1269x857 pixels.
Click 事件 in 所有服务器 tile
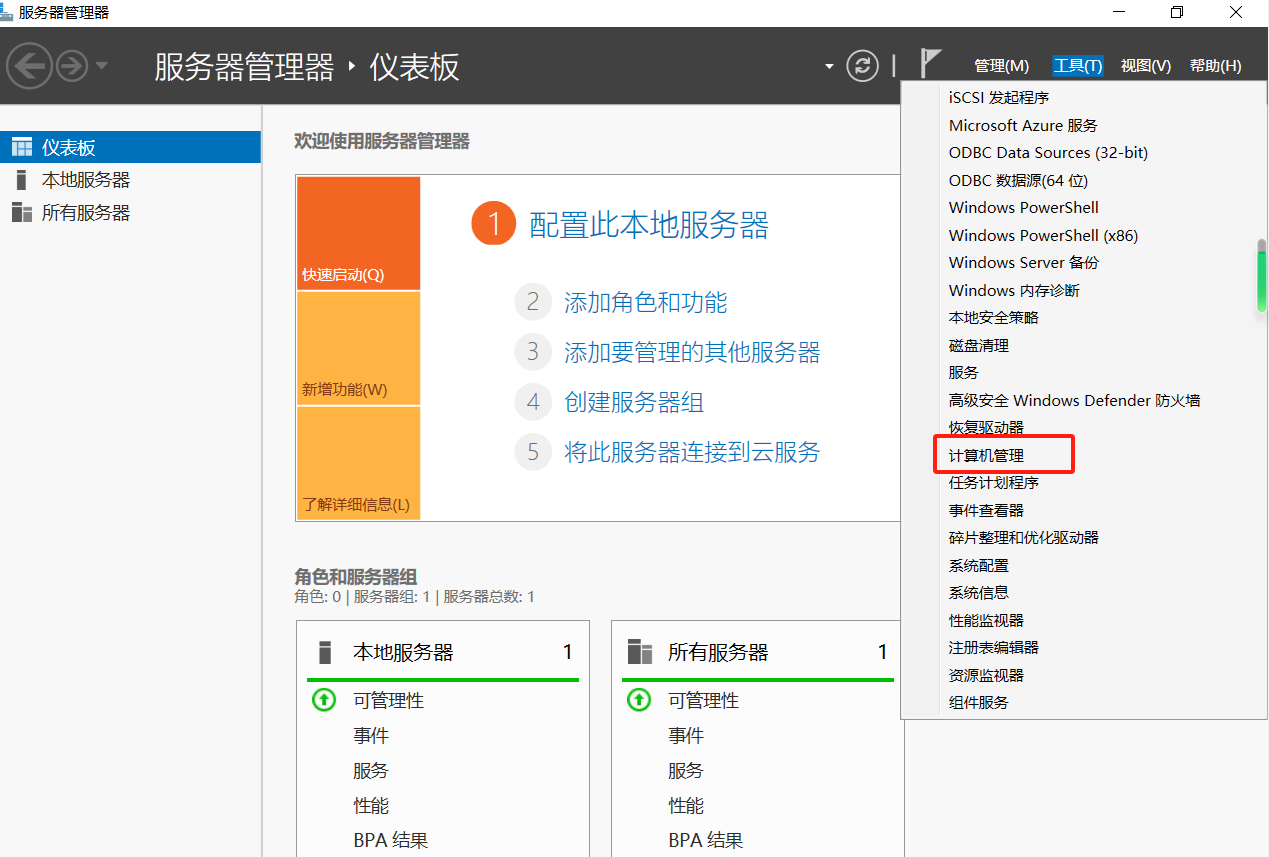click(x=686, y=735)
